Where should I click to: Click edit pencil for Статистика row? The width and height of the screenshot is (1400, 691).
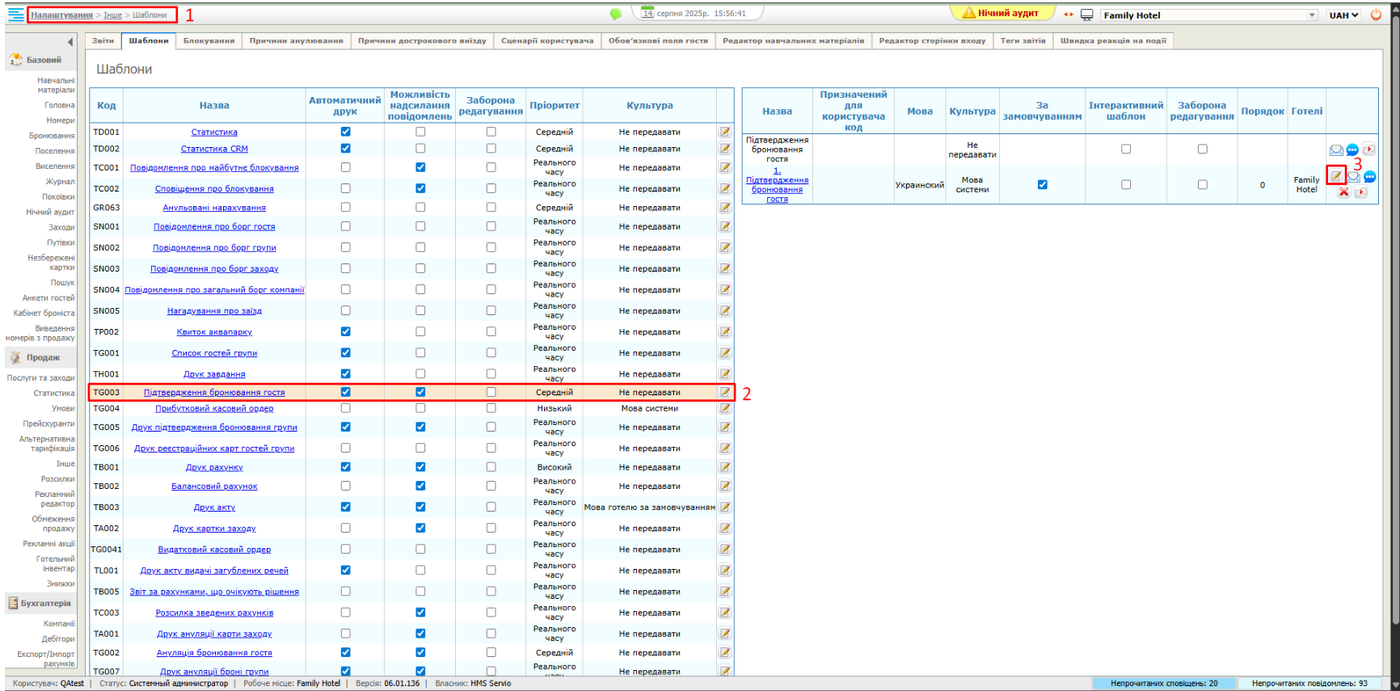[x=725, y=132]
